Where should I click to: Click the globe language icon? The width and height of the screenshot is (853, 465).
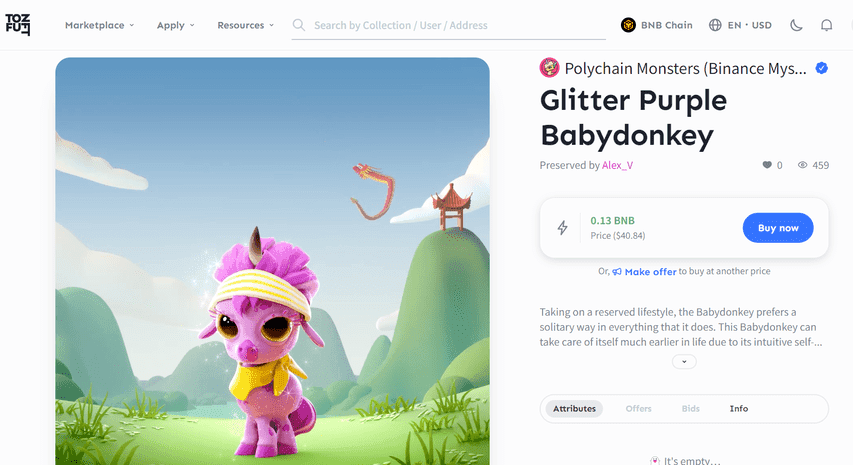pyautogui.click(x=715, y=25)
